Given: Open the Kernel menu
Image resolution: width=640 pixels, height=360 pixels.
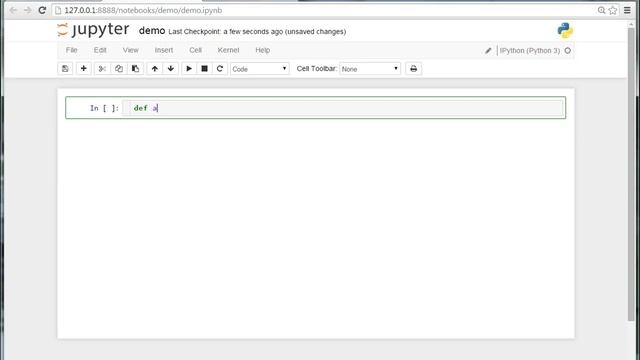Looking at the screenshot, I should (228, 50).
